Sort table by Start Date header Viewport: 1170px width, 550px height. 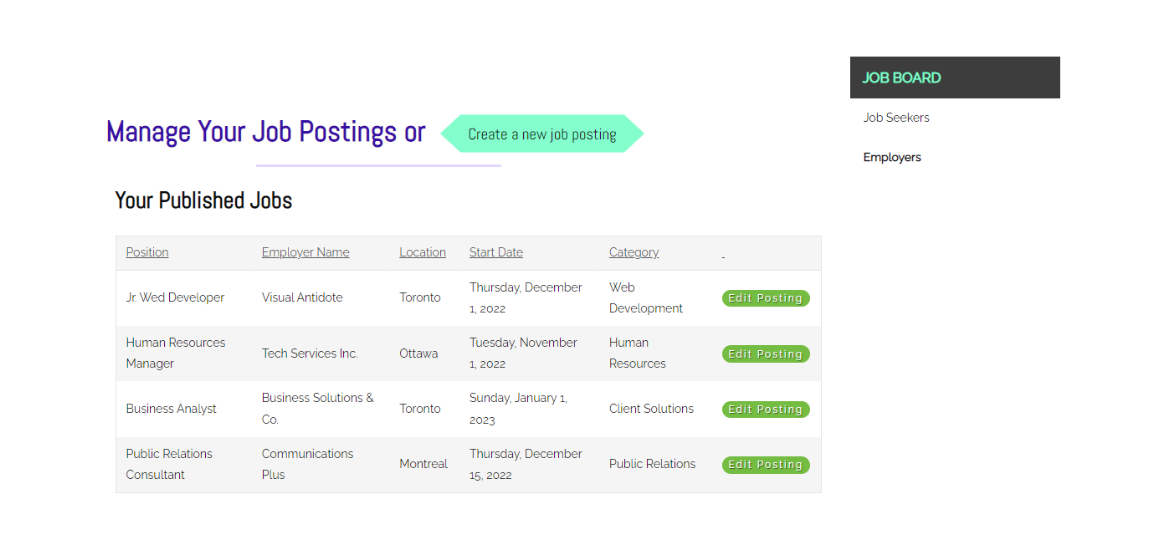[496, 252]
